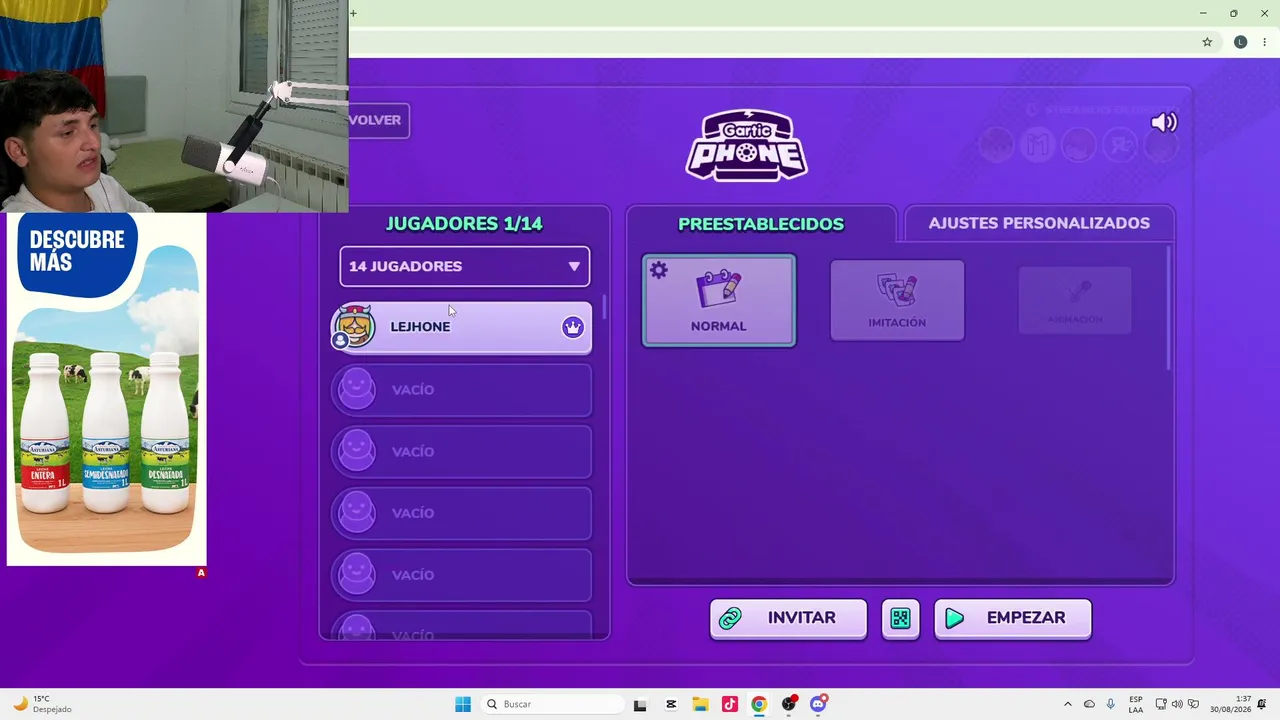Click the Invitar button
Viewport: 1280px width, 720px height.
[788, 618]
